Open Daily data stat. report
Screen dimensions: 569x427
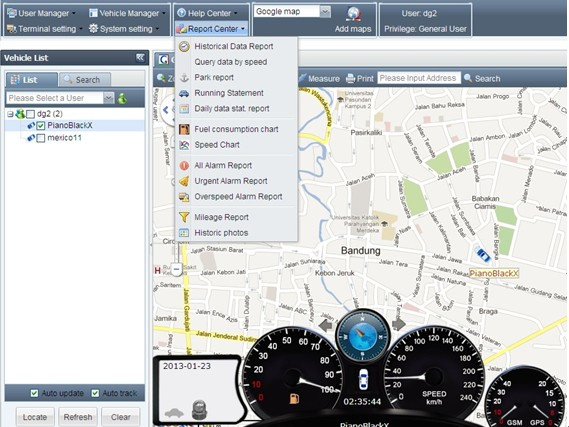click(x=232, y=109)
